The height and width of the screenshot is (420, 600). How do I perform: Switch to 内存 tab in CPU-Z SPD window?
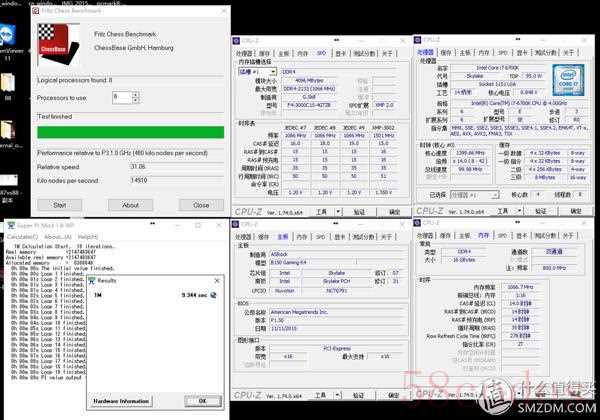(302, 54)
